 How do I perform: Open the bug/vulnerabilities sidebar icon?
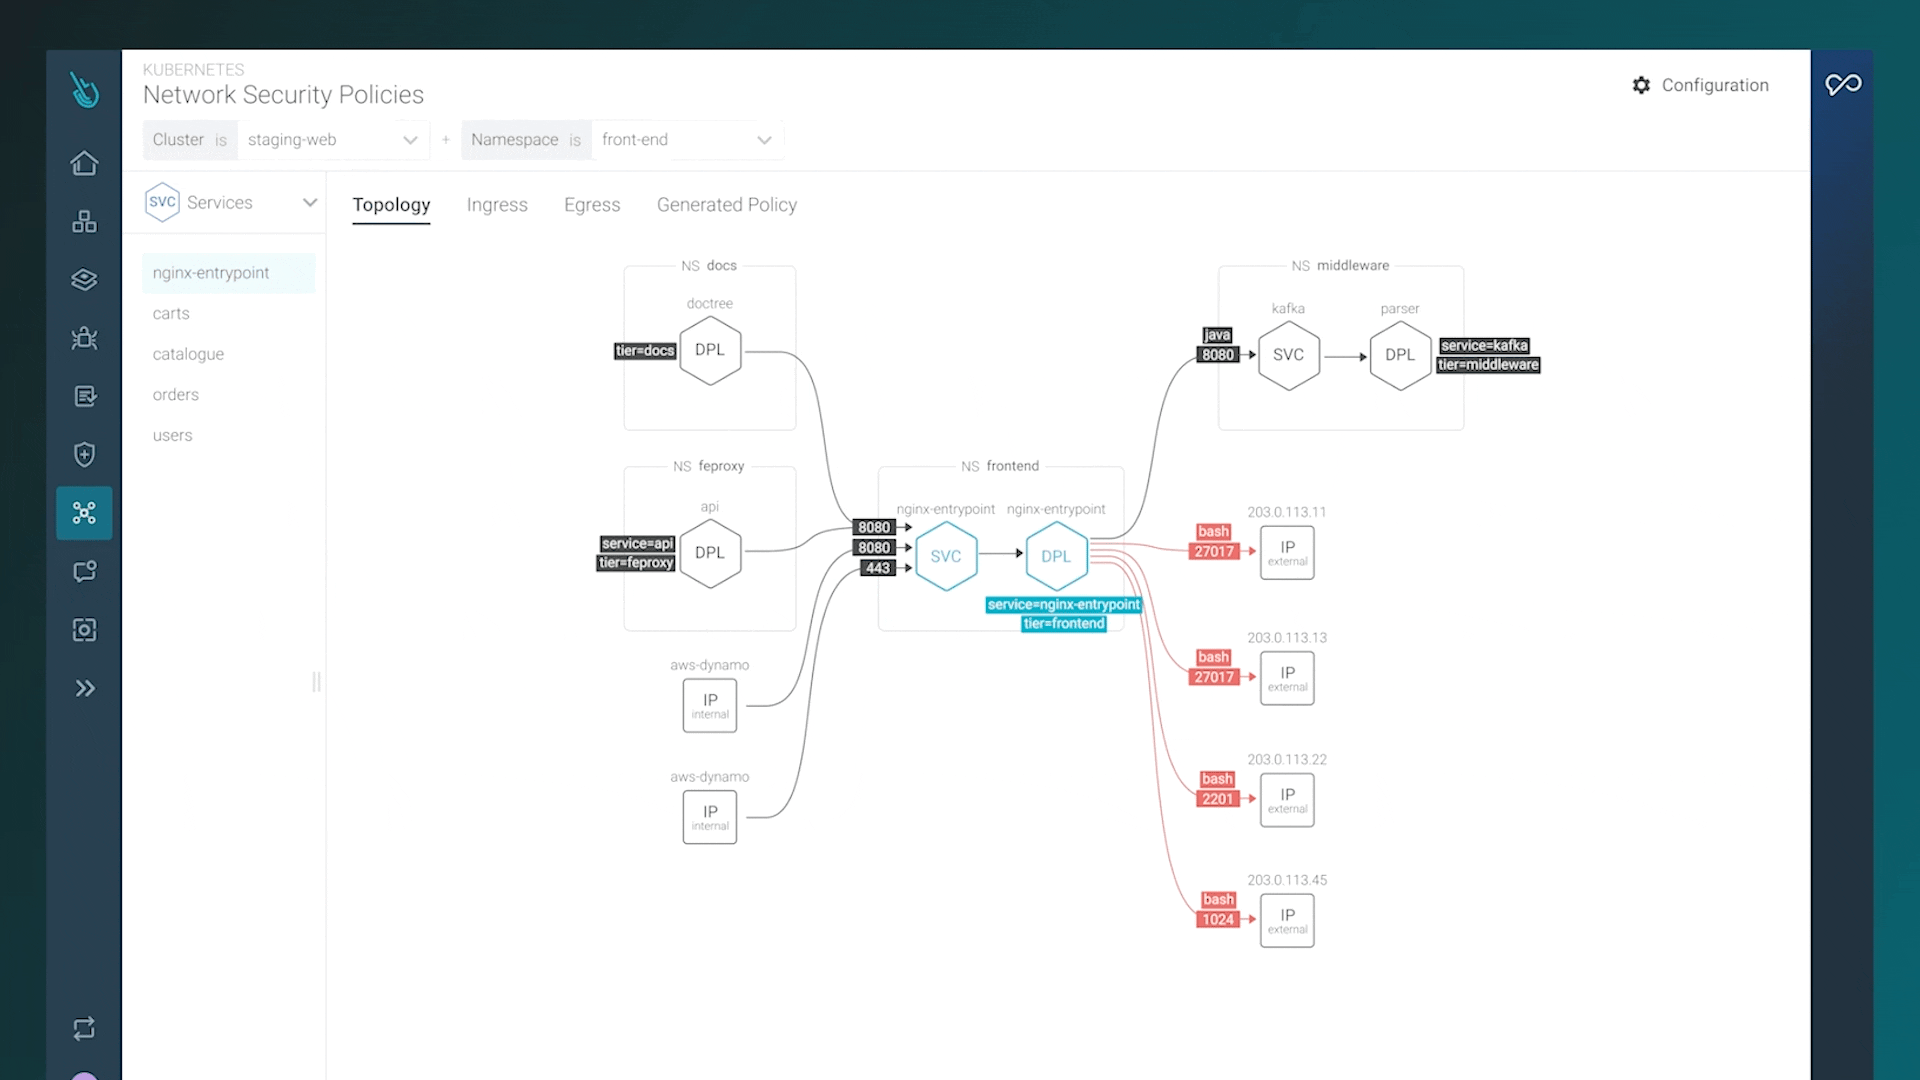click(x=84, y=338)
